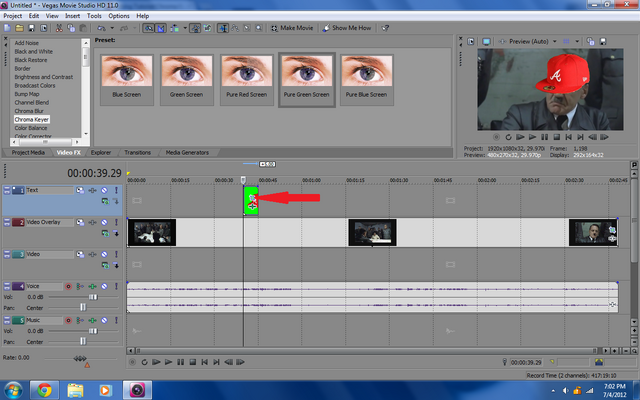Save snapshot icon in the preview toolbar
The image size is (640, 400).
pos(603,42)
